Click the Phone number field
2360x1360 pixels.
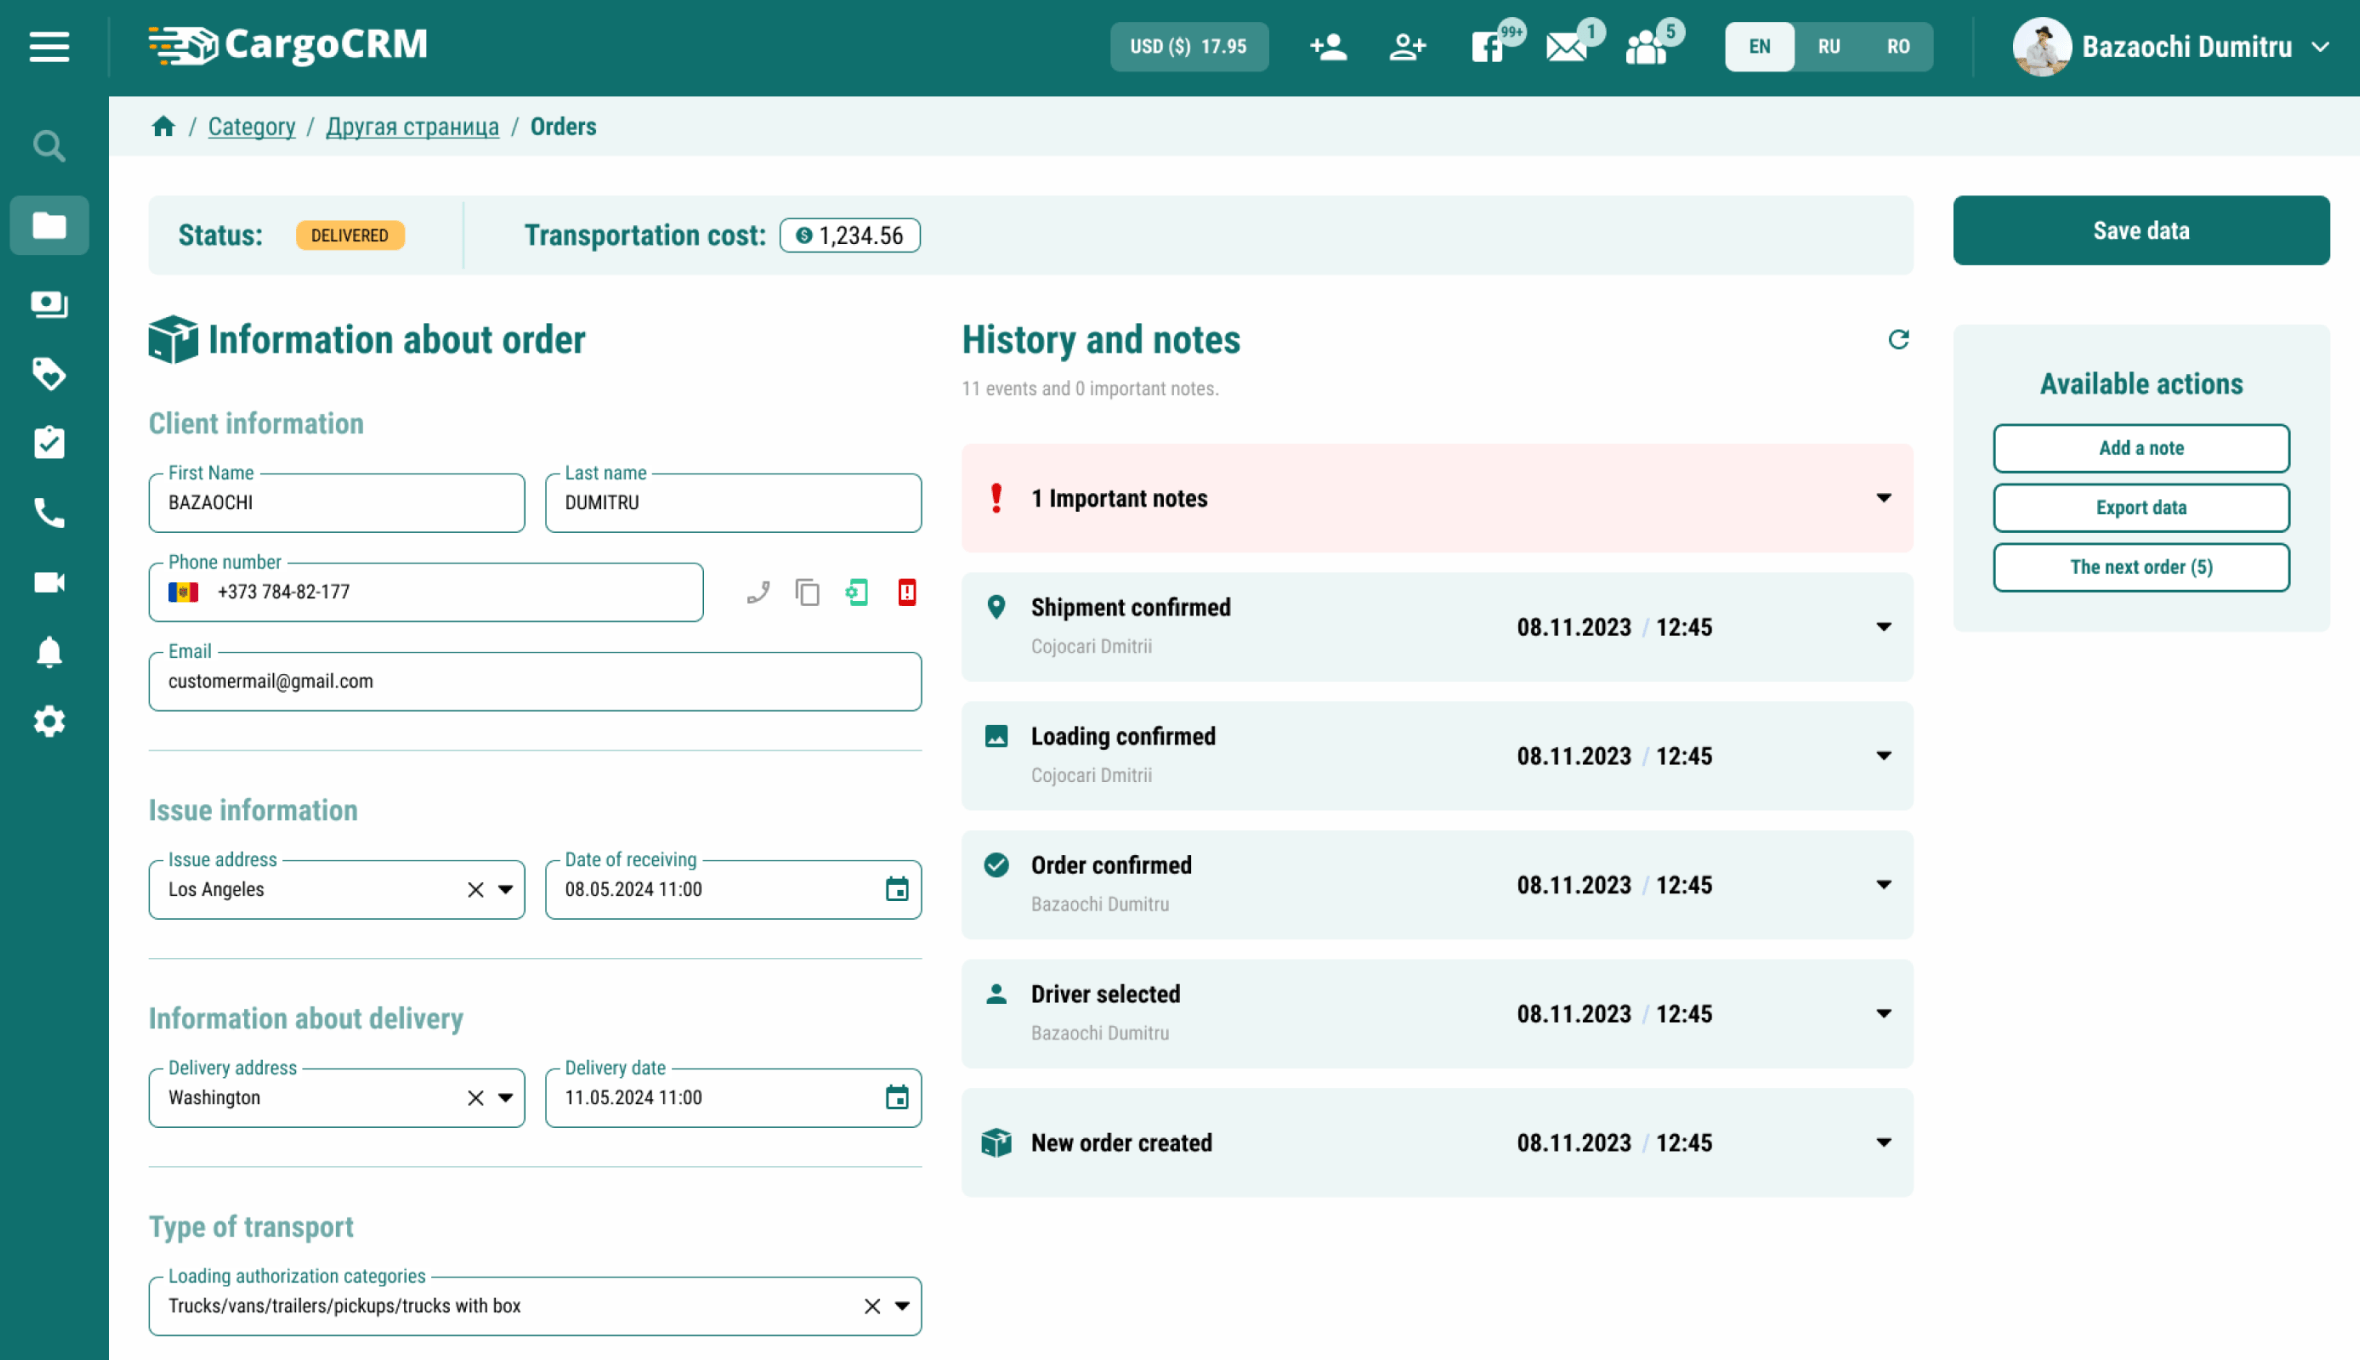[x=426, y=592]
